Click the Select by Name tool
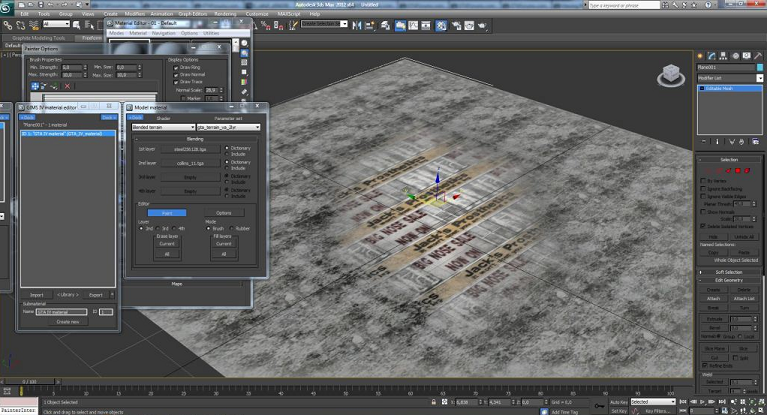Screen dimensions: 767x415 pos(90,24)
